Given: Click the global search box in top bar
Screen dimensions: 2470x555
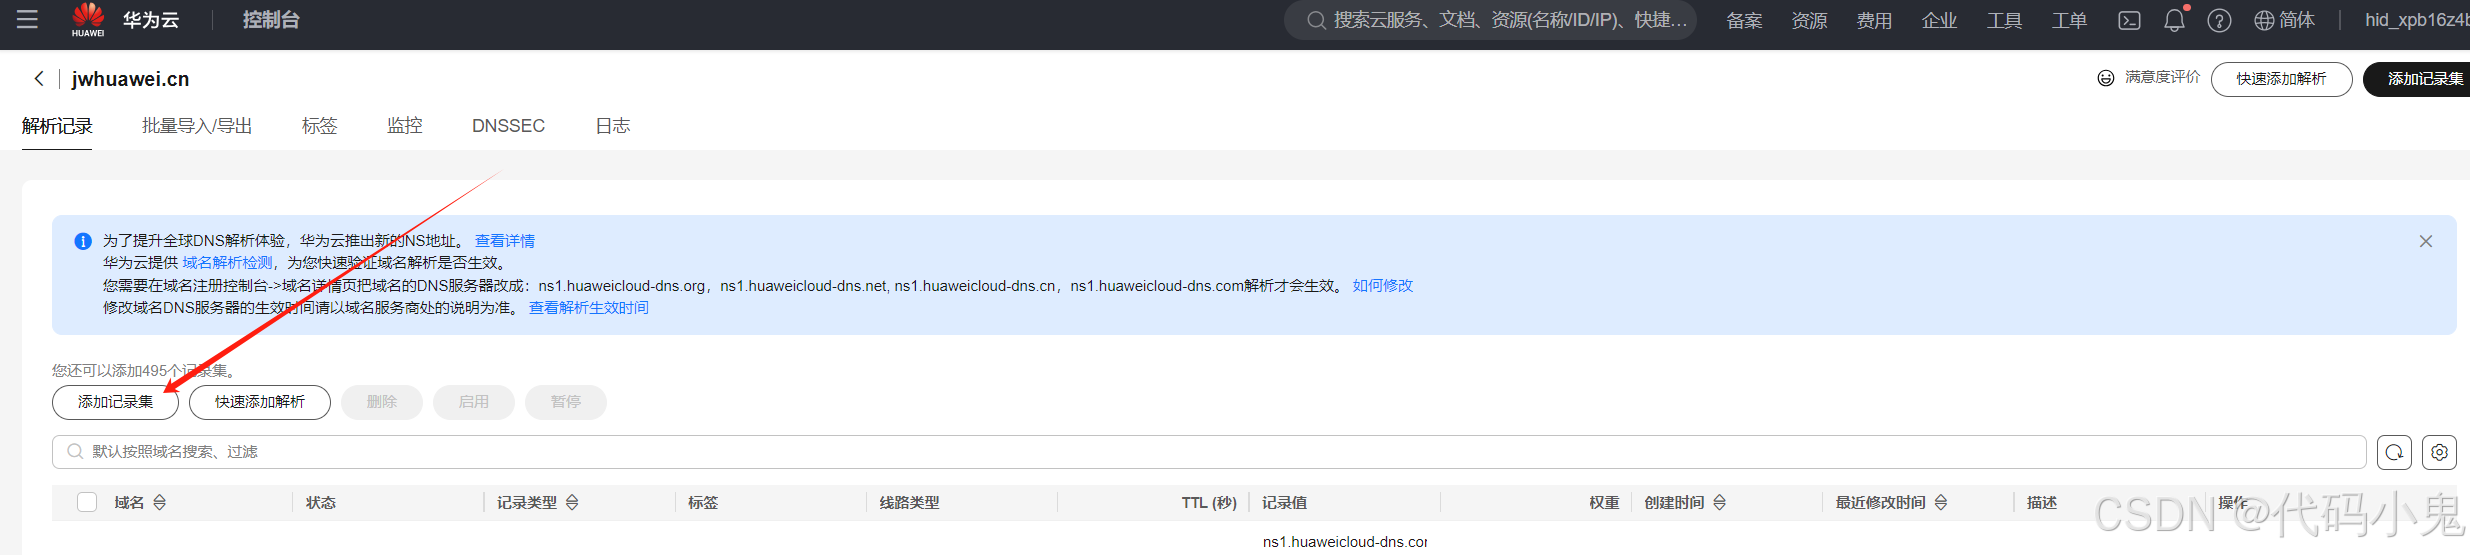Looking at the screenshot, I should (x=1490, y=20).
